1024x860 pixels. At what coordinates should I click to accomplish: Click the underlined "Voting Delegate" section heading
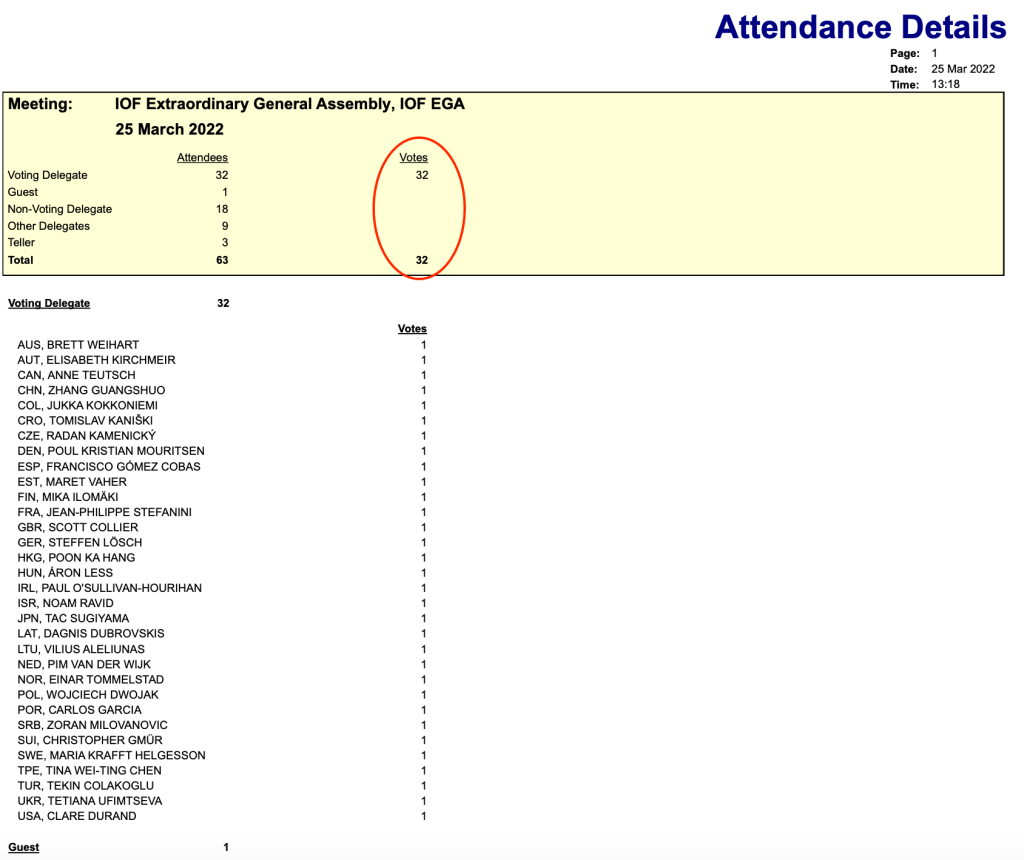tap(49, 303)
